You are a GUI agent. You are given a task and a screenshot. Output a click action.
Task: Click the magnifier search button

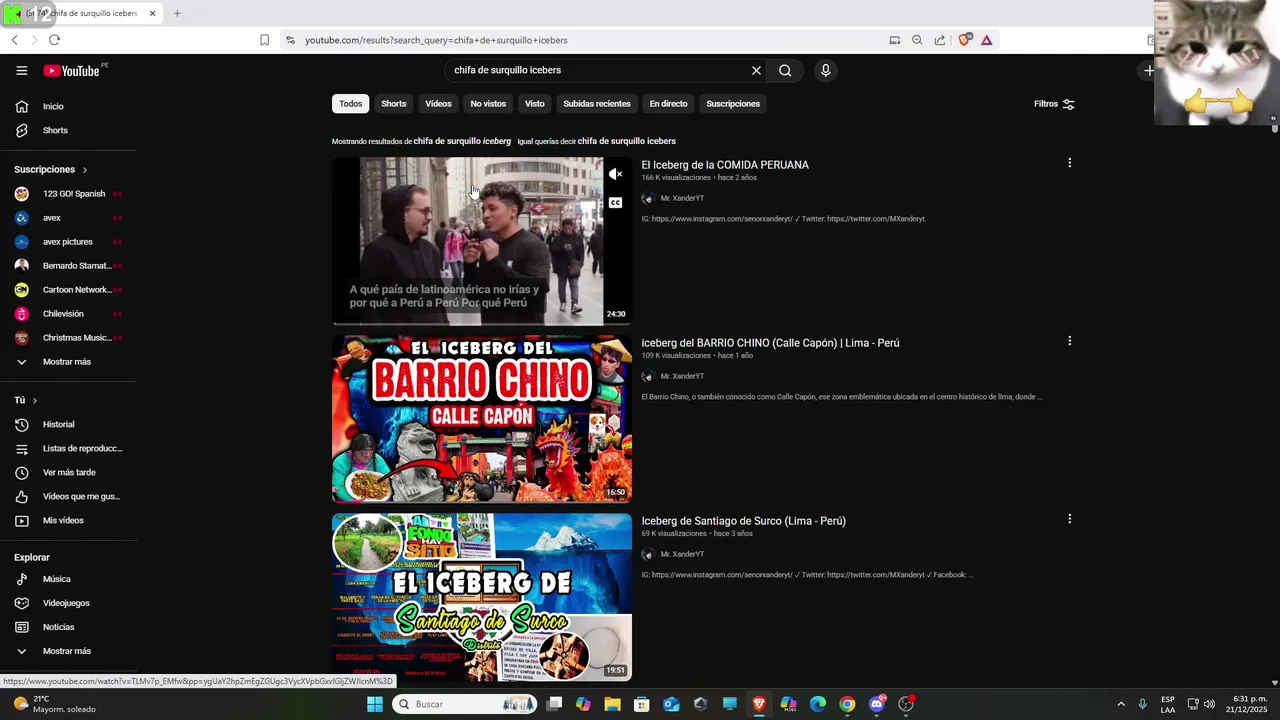pos(785,71)
